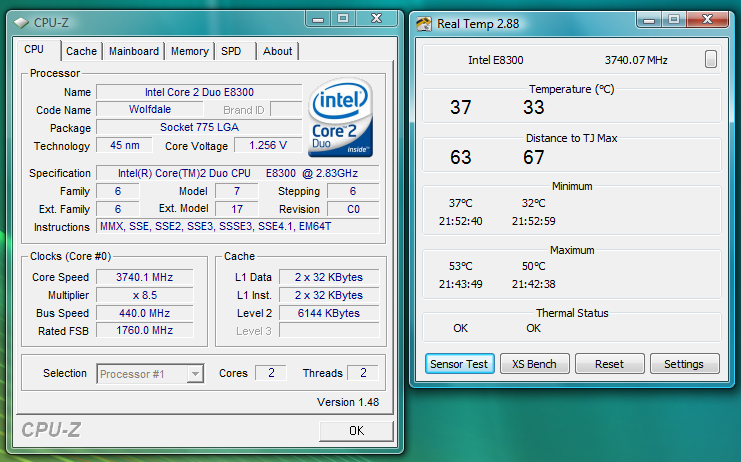Open Real Temp Settings
Image resolution: width=741 pixels, height=462 pixels.
[684, 364]
